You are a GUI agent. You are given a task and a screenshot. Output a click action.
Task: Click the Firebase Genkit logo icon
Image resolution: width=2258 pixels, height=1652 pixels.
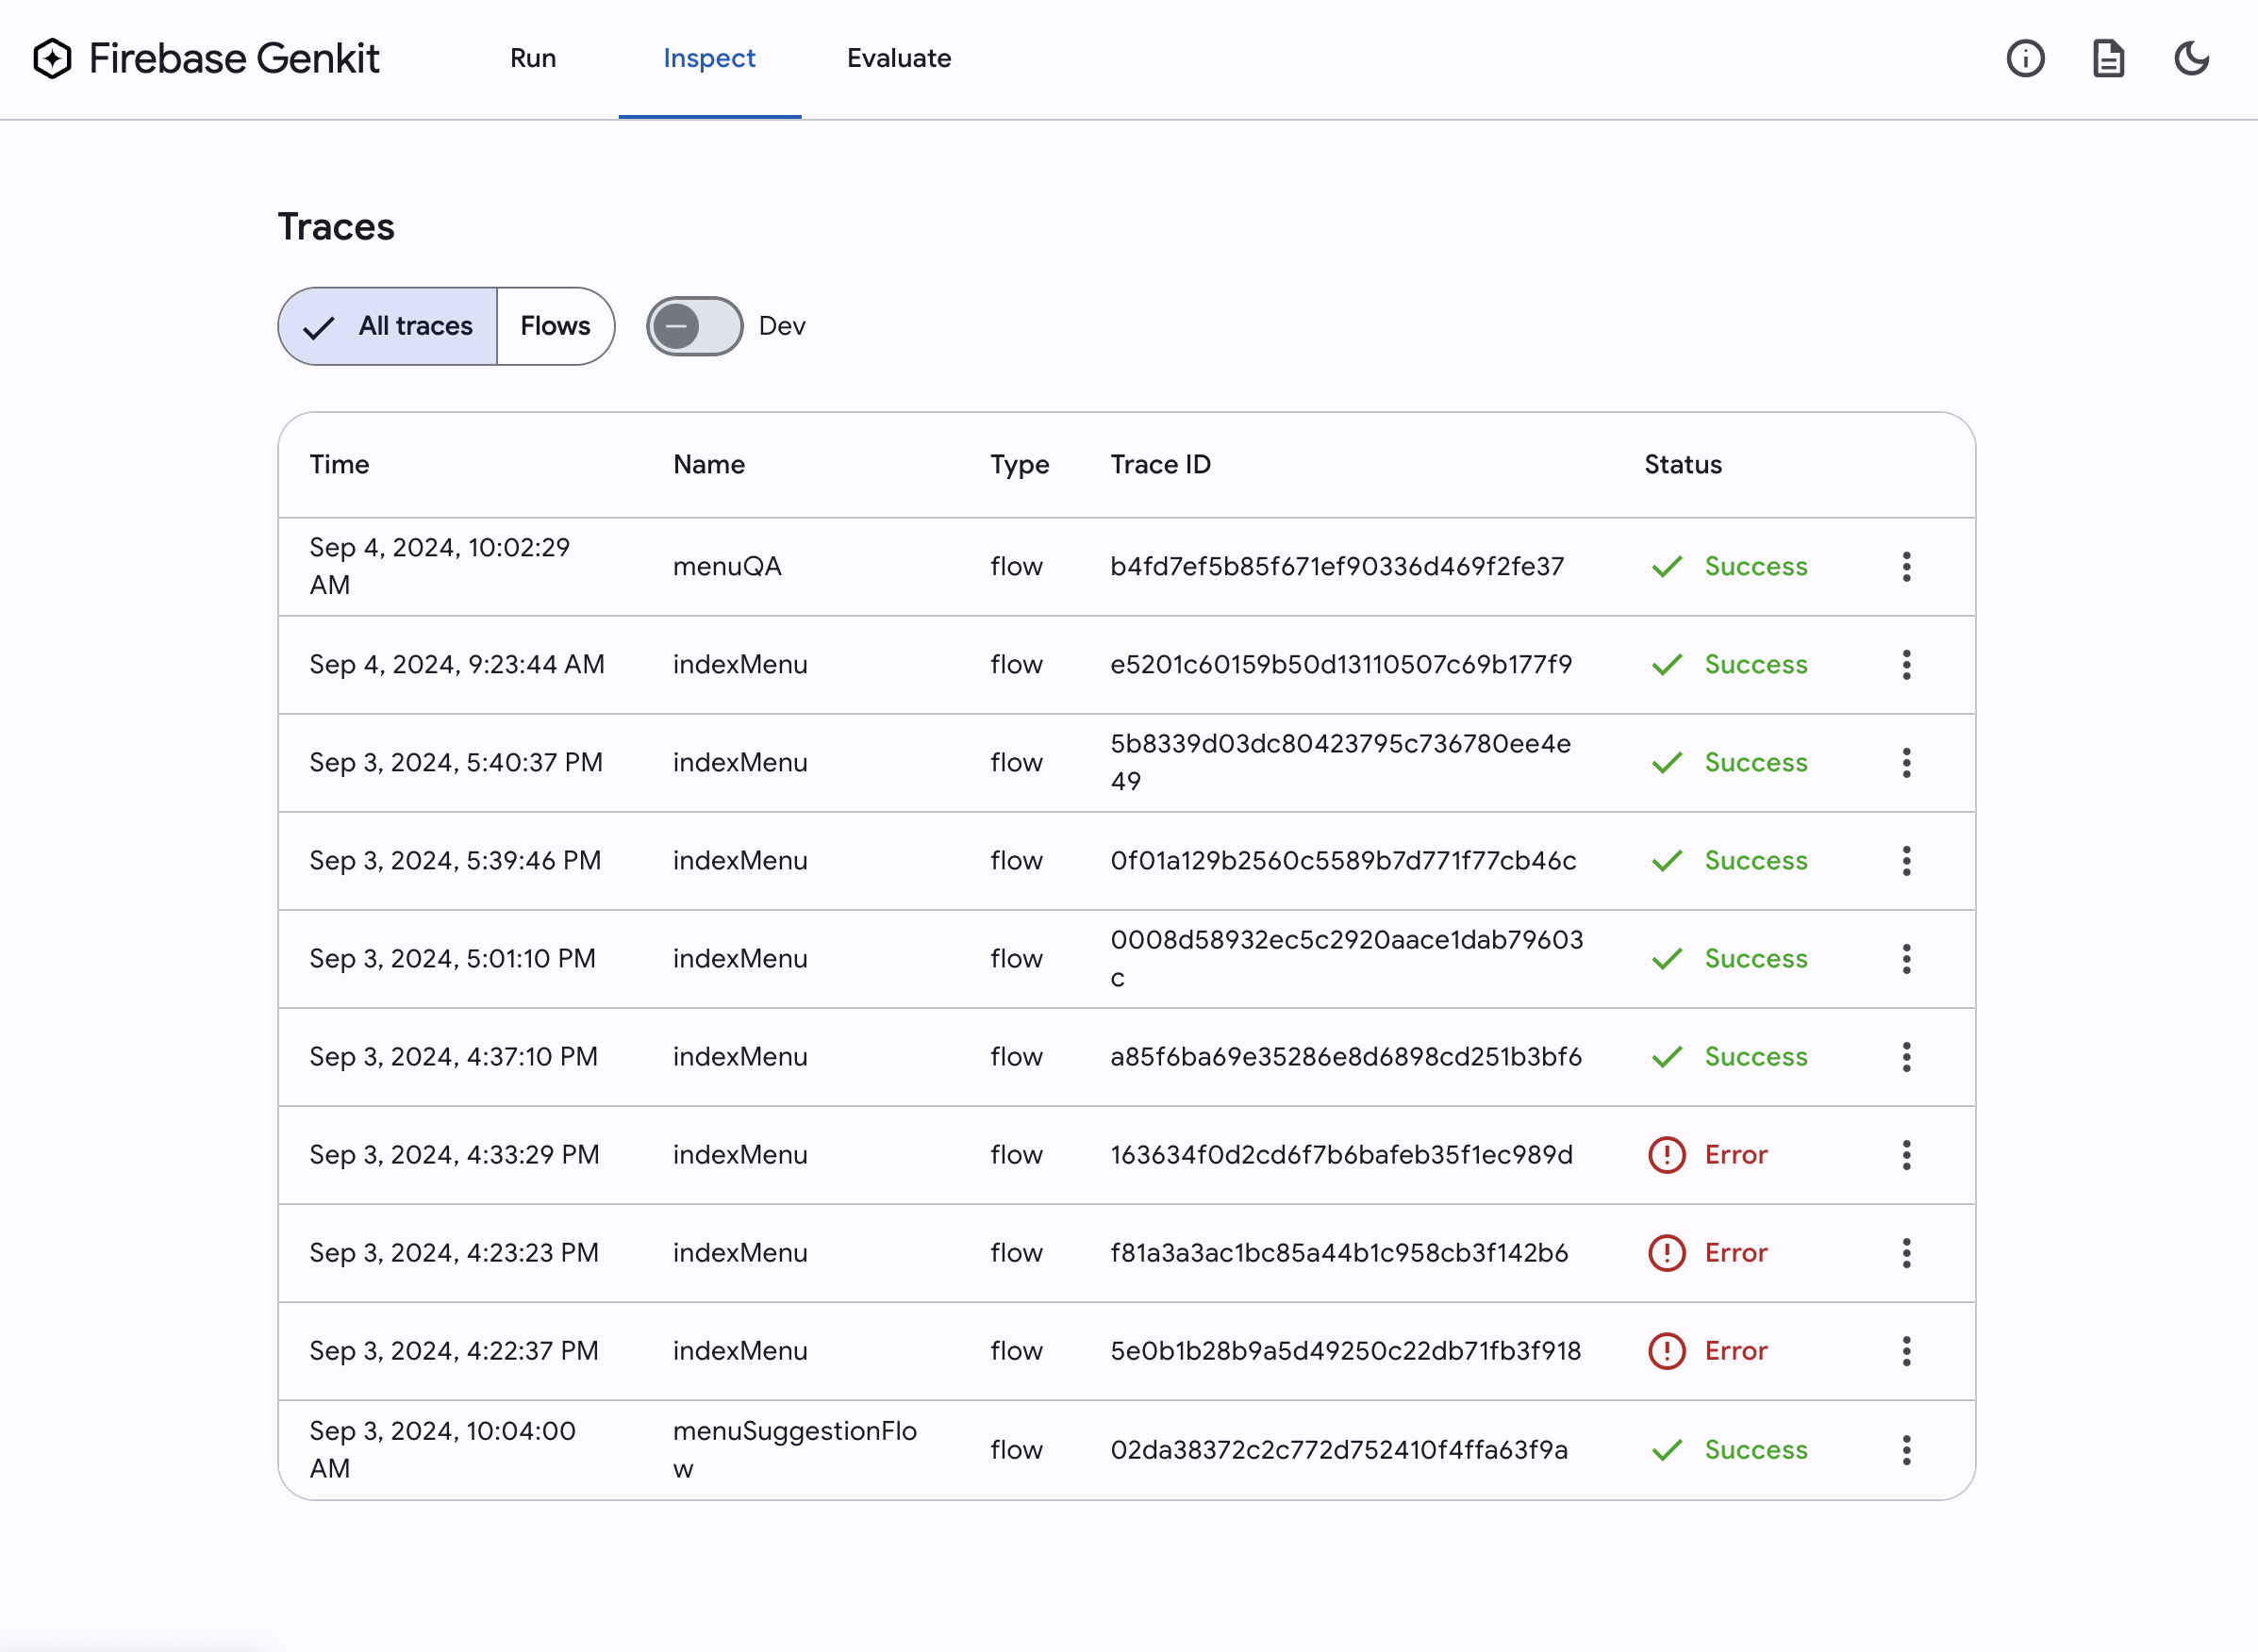(52, 58)
